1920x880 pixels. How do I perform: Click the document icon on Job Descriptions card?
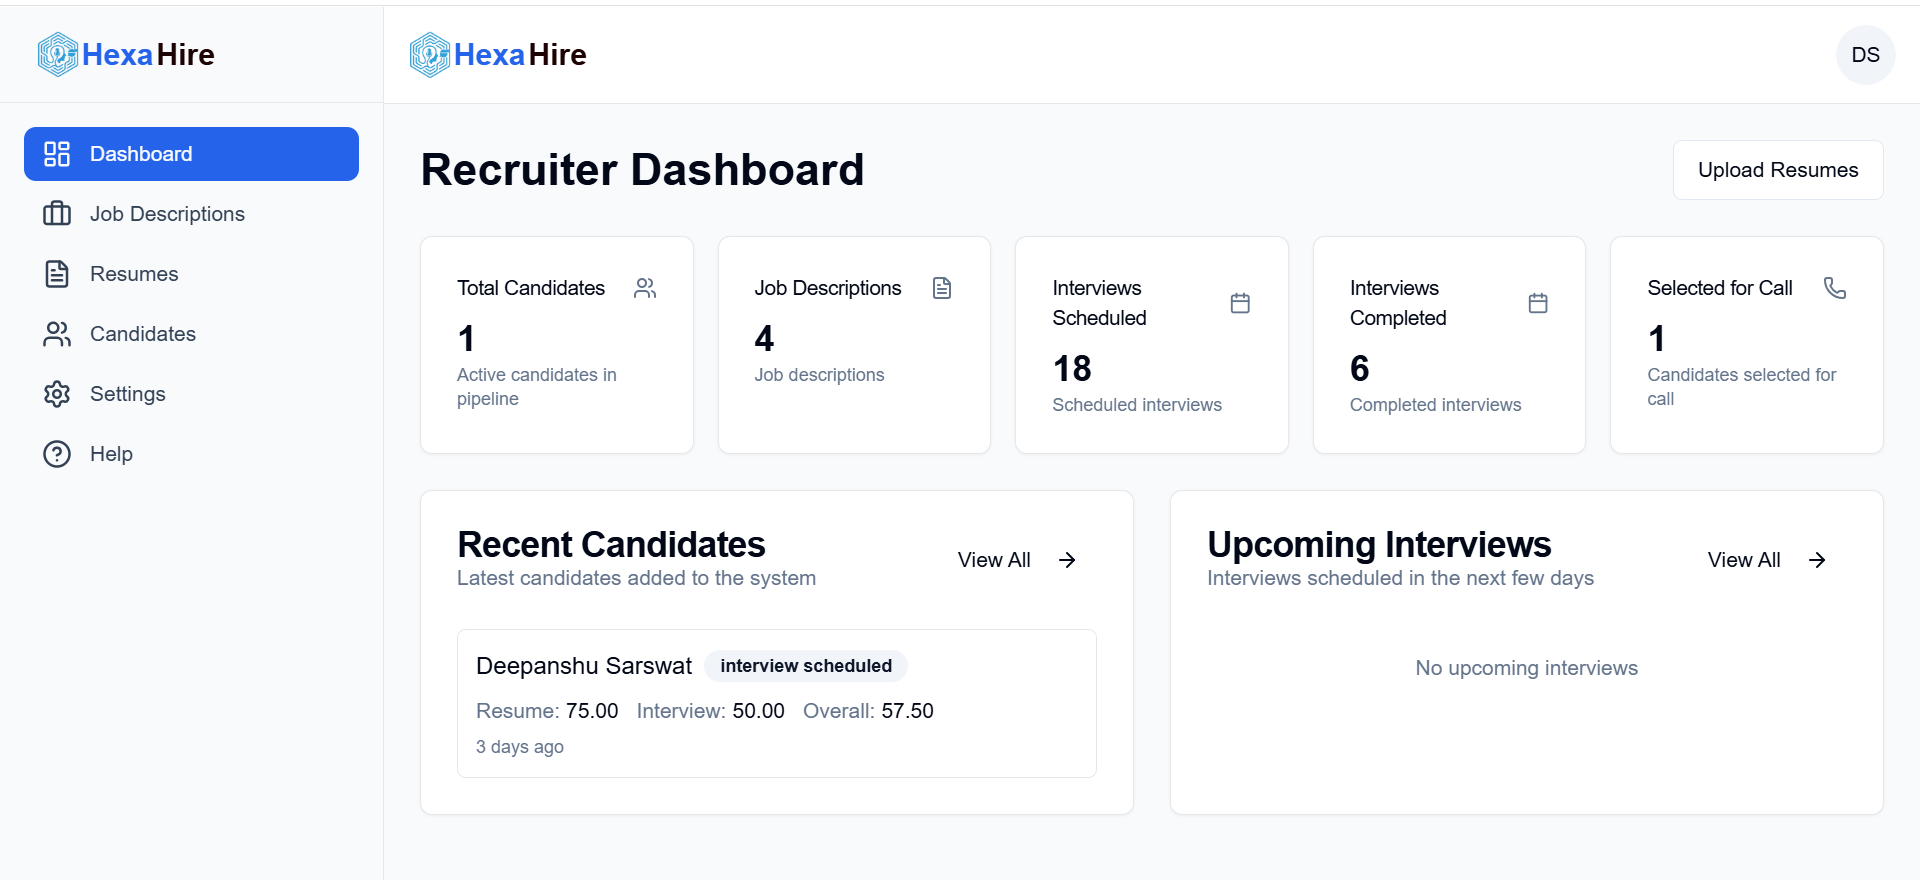(x=942, y=287)
